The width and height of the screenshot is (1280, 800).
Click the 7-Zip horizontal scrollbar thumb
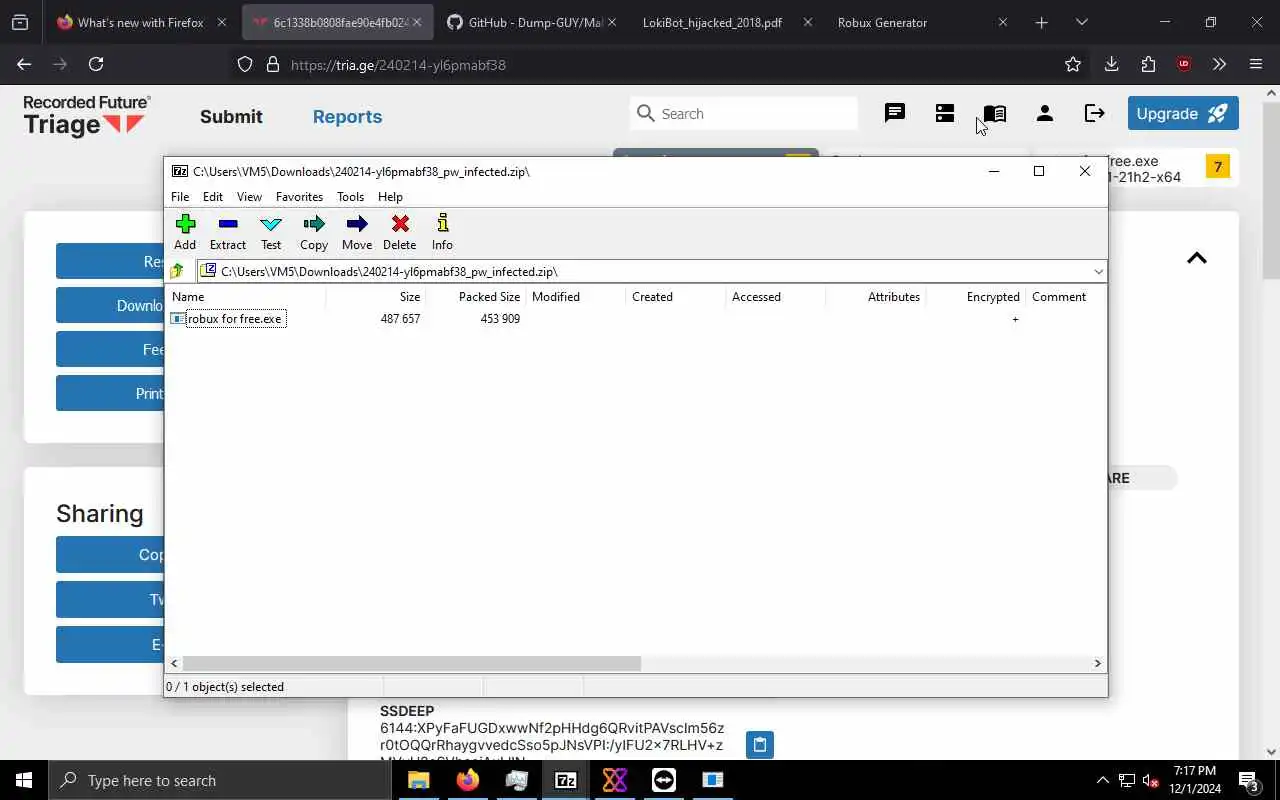[412, 663]
